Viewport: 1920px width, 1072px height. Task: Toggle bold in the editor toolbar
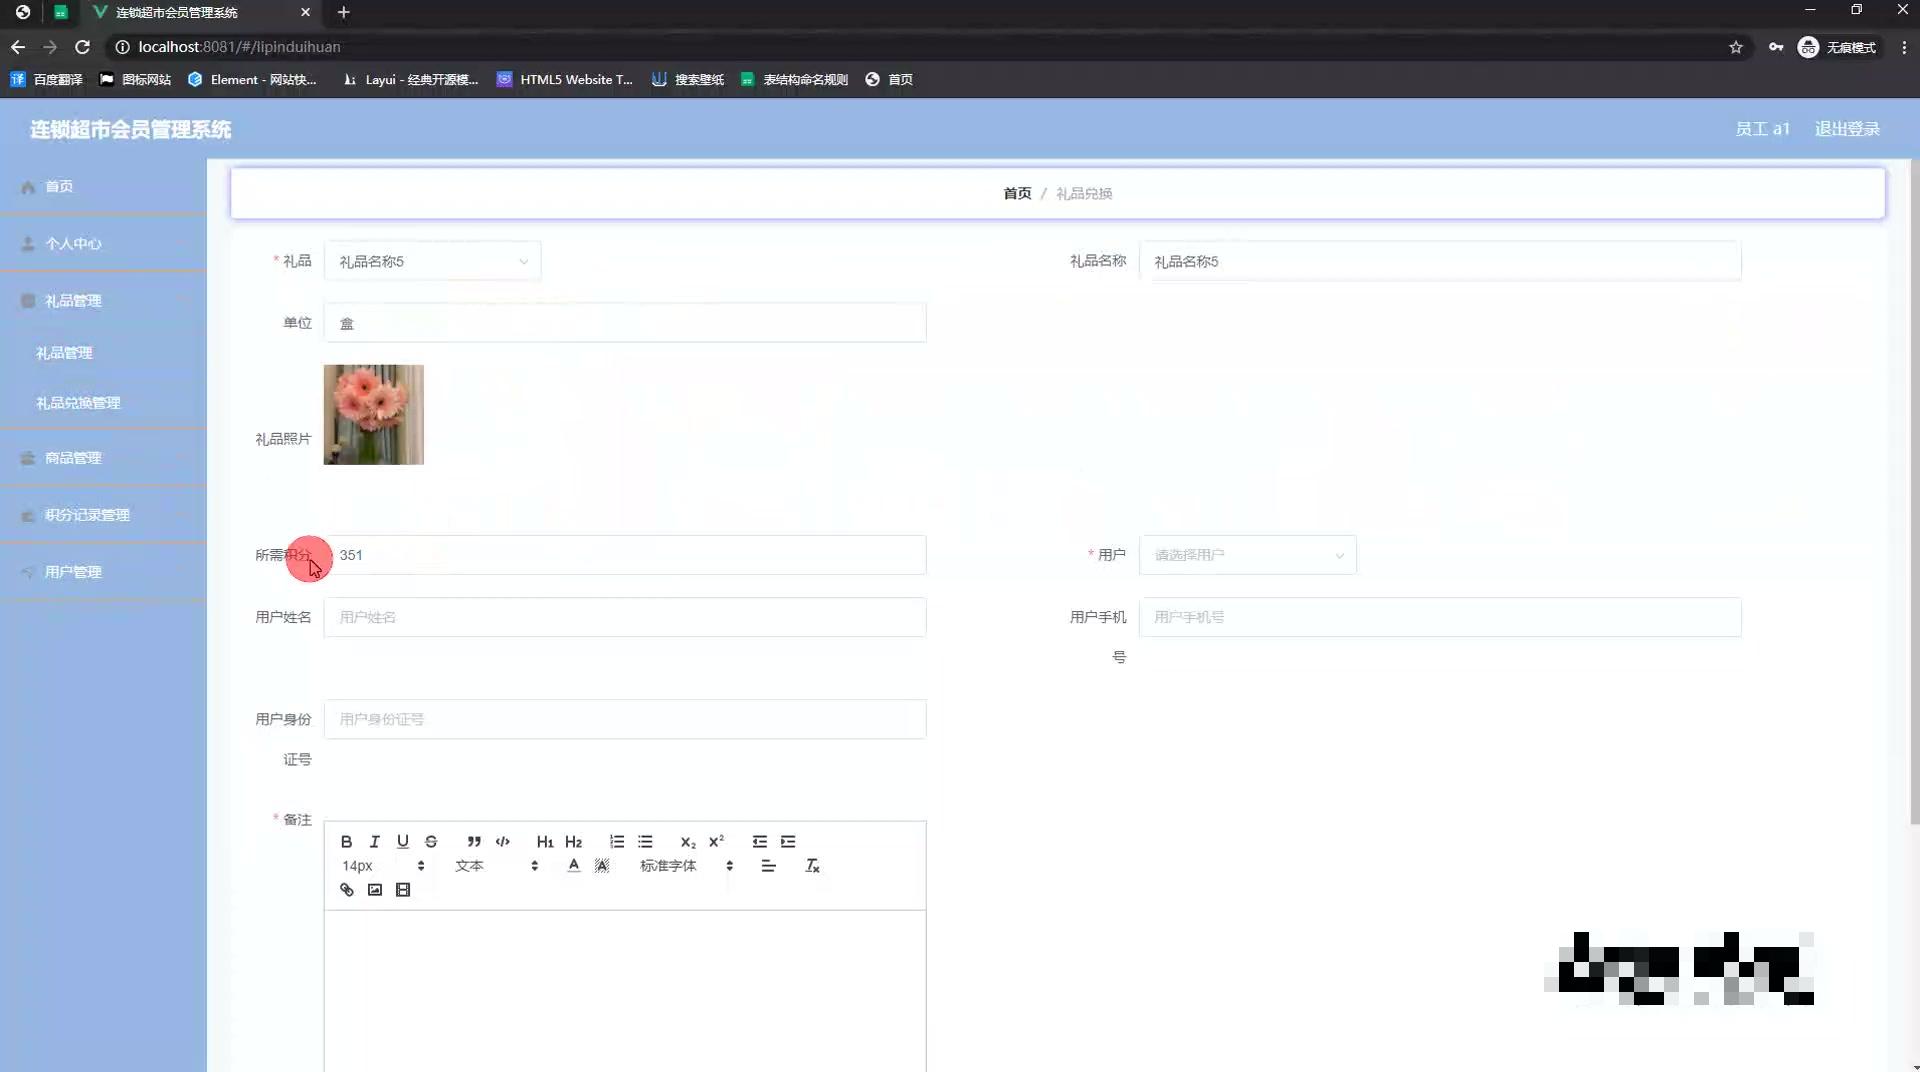click(x=346, y=841)
